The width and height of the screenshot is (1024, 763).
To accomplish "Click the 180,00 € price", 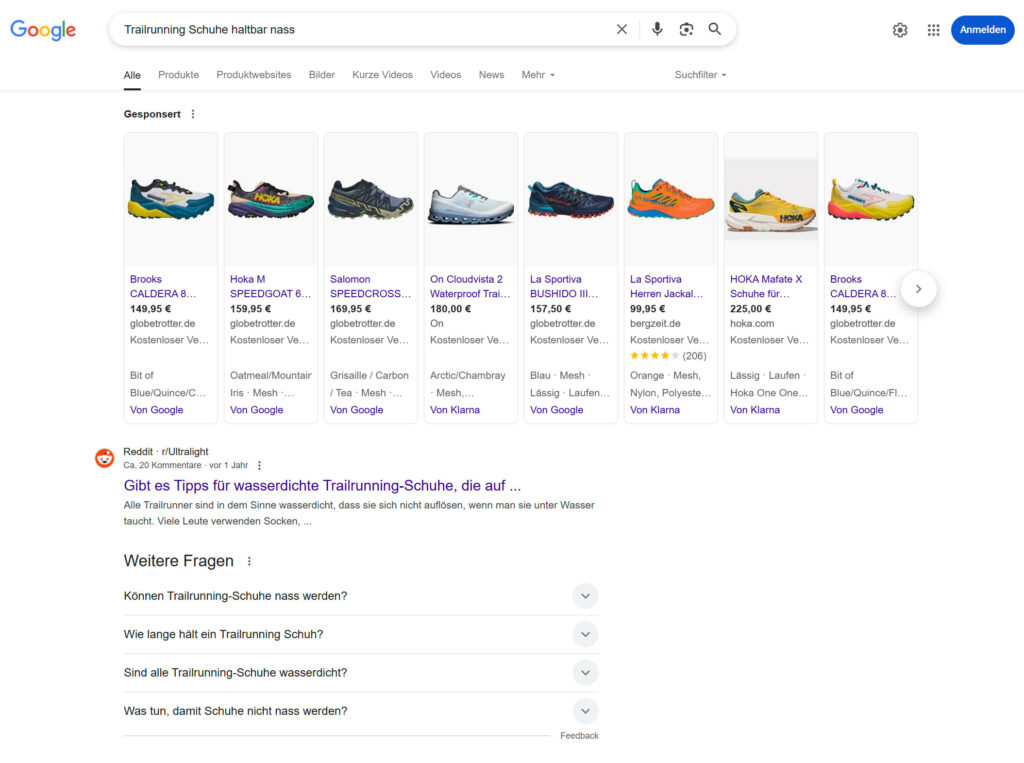I will pos(450,308).
